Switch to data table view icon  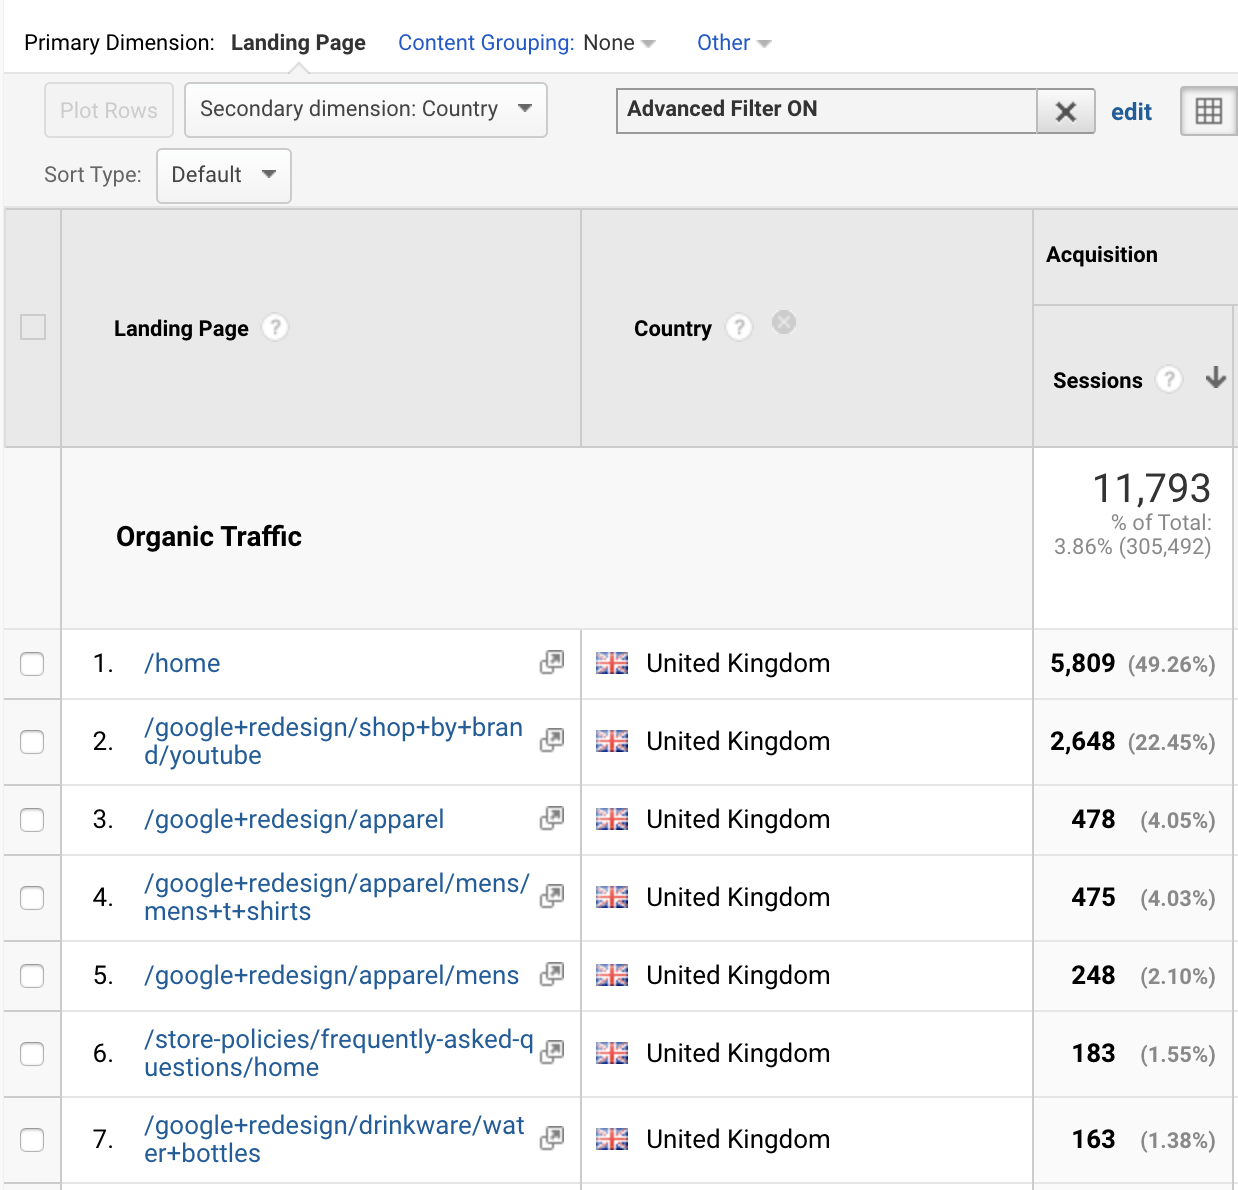click(1208, 111)
